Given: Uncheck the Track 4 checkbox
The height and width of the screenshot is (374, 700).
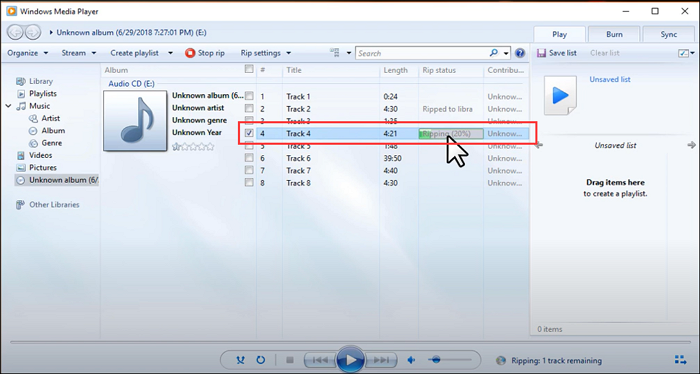Looking at the screenshot, I should (x=249, y=133).
